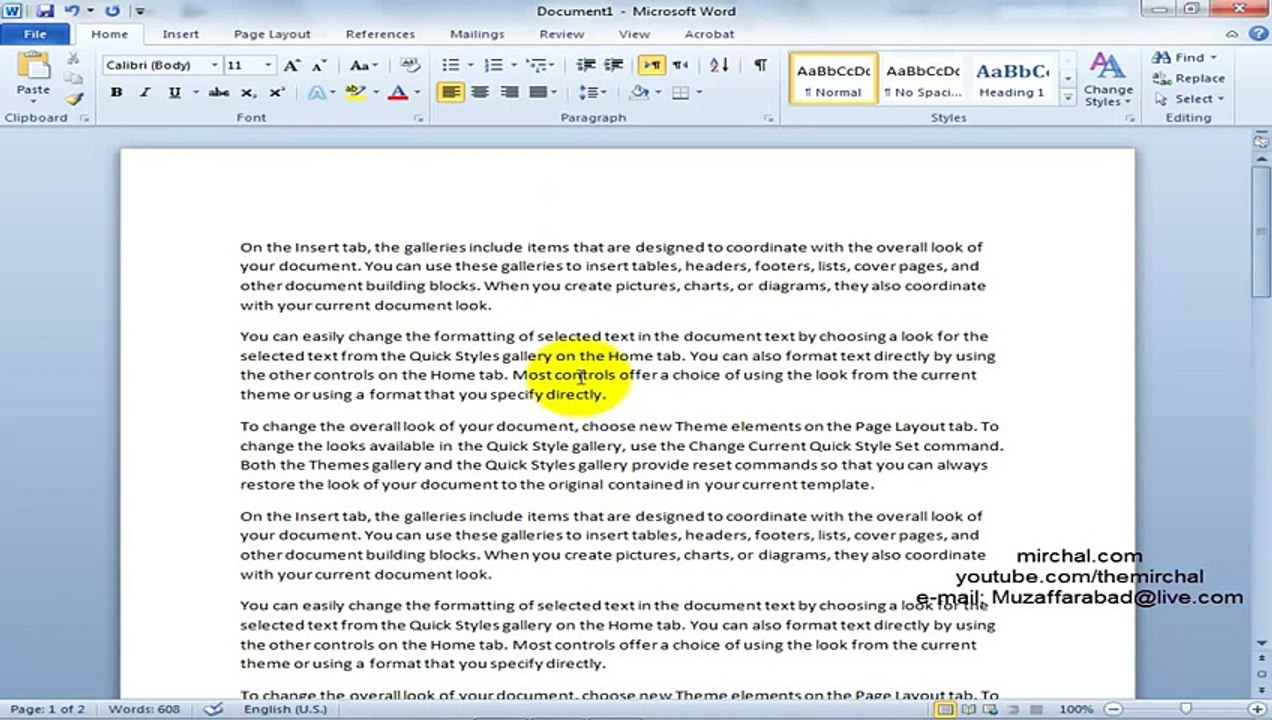This screenshot has width=1272, height=720.
Task: Switch to the Insert tab
Action: [181, 34]
